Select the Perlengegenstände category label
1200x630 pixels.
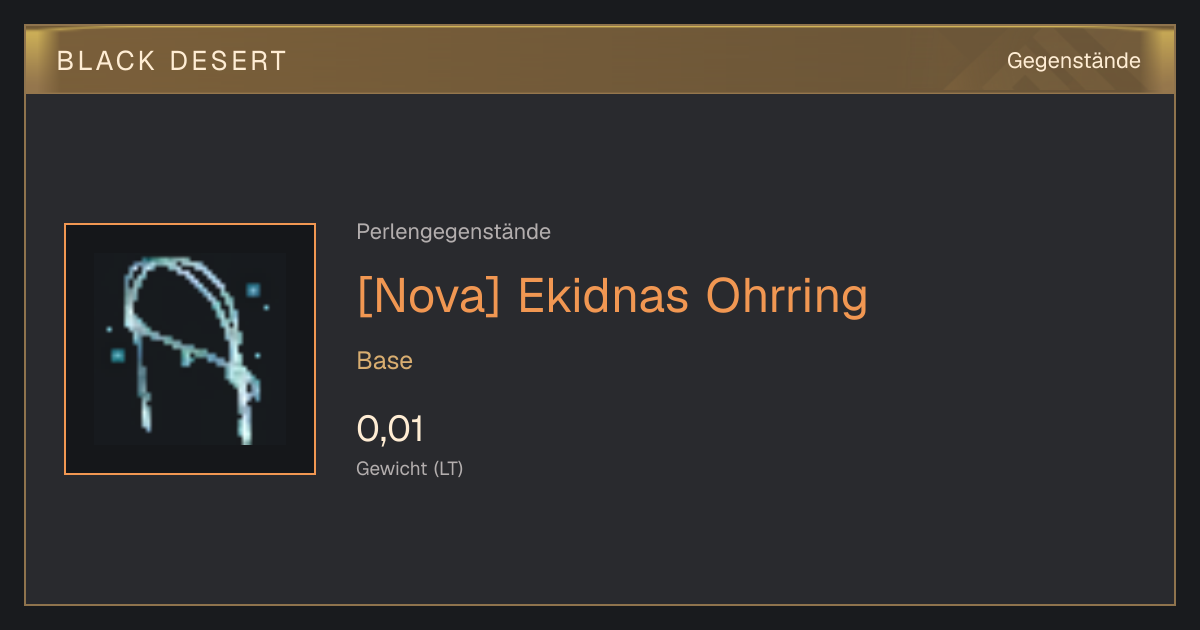[453, 232]
